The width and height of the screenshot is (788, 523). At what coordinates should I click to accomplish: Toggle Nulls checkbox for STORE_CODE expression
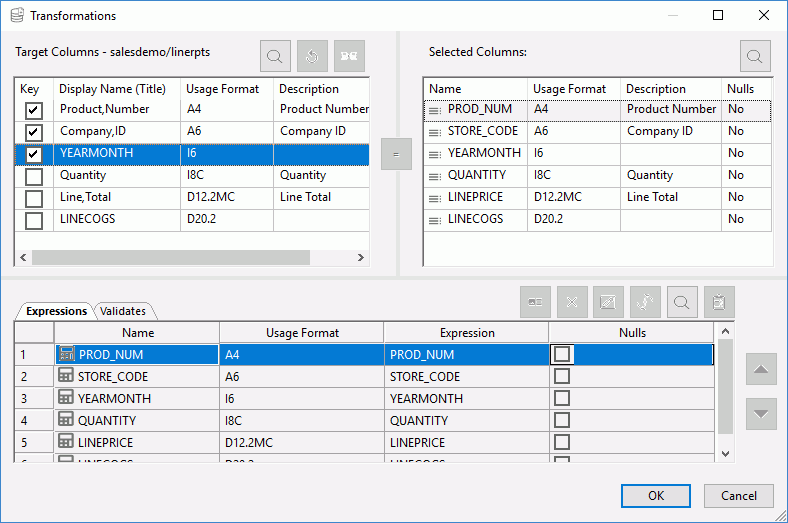[562, 376]
